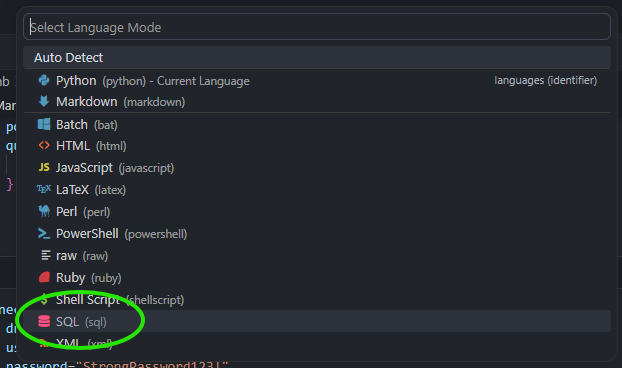This screenshot has height=368, width=622.
Task: Select Perl (perl) language mode
Action: (317, 212)
